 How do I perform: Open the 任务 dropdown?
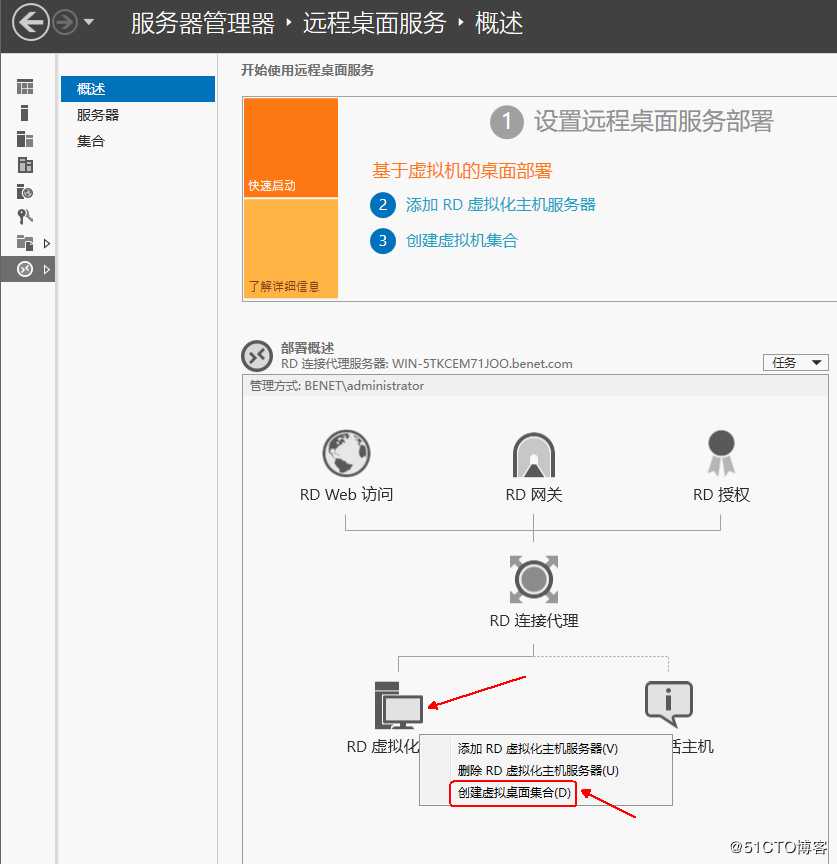(796, 362)
